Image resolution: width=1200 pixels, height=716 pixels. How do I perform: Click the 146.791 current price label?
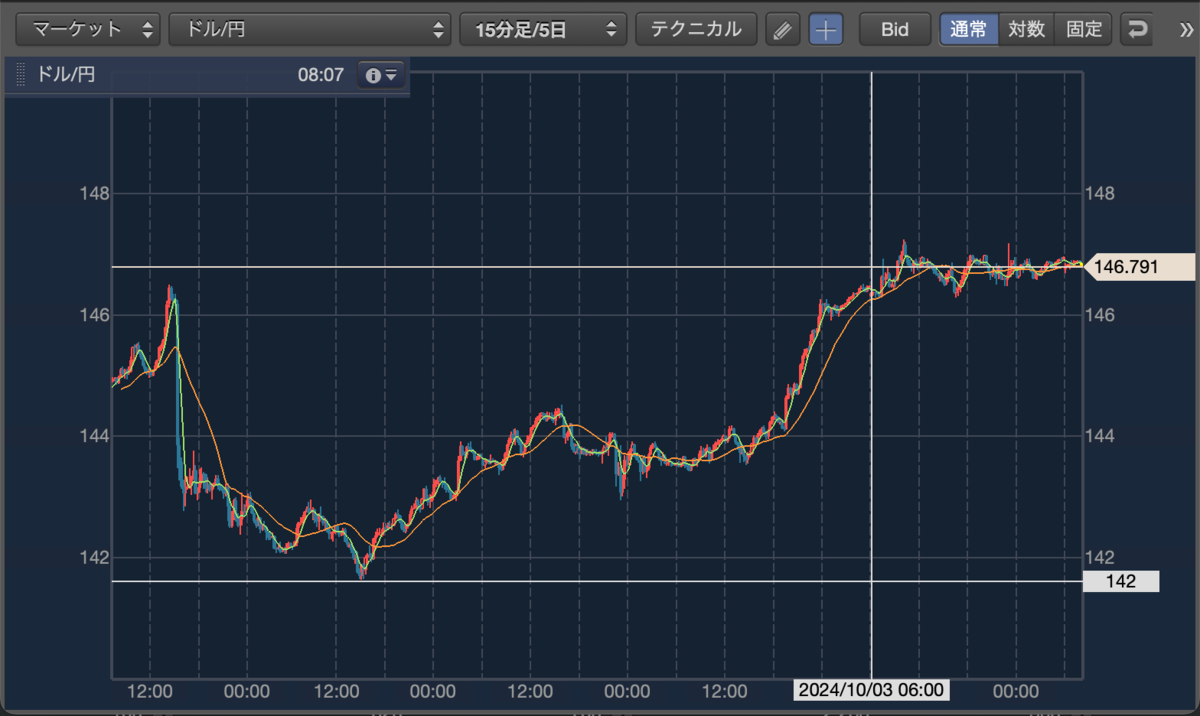pos(1140,267)
